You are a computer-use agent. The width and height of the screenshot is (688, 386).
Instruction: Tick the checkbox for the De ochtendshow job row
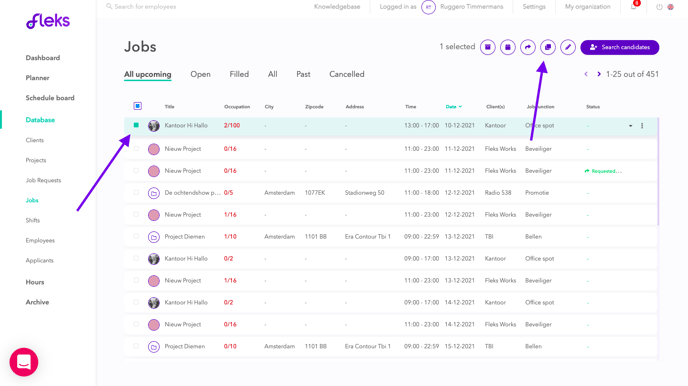click(136, 193)
